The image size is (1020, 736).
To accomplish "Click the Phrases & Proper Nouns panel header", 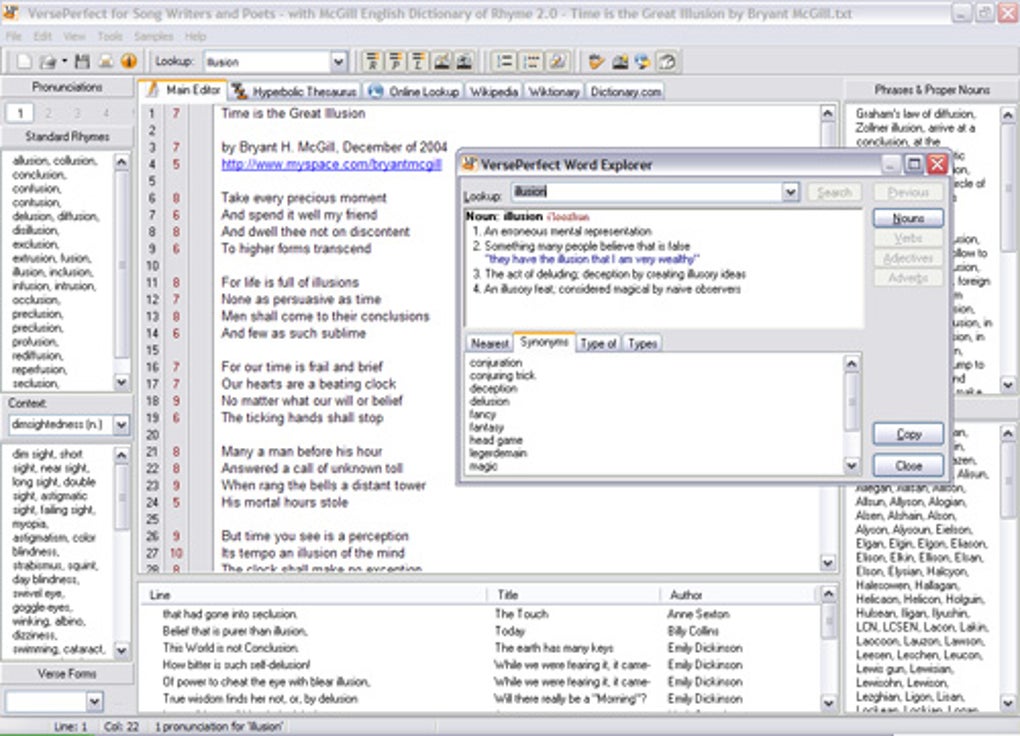I will coord(932,90).
